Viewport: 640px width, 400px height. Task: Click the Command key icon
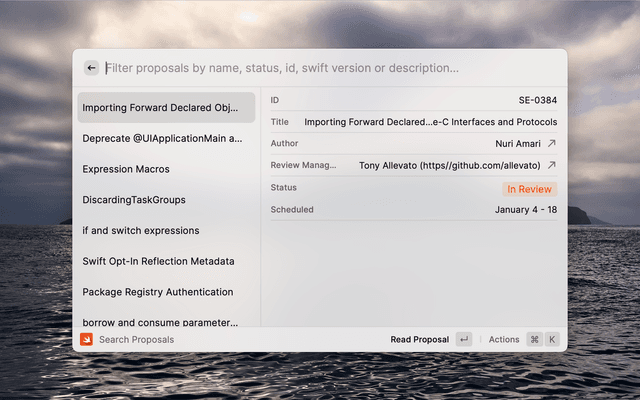pyautogui.click(x=534, y=339)
